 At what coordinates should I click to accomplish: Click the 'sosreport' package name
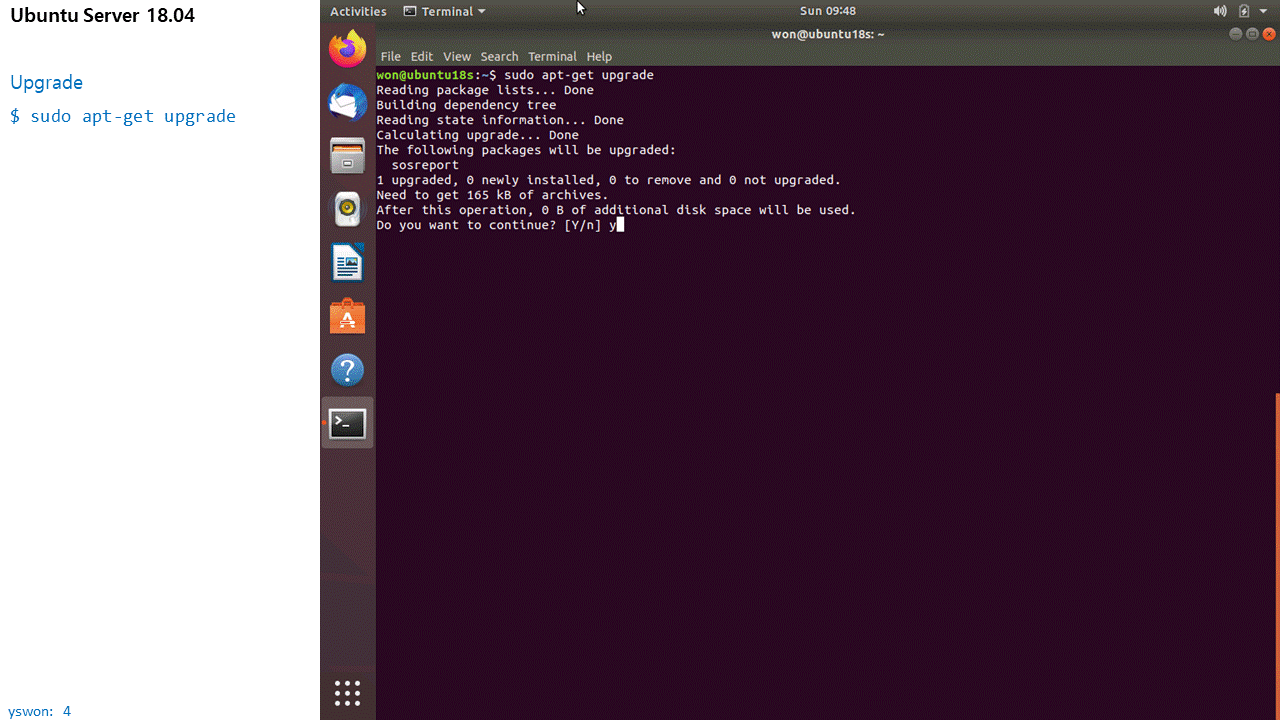[425, 165]
